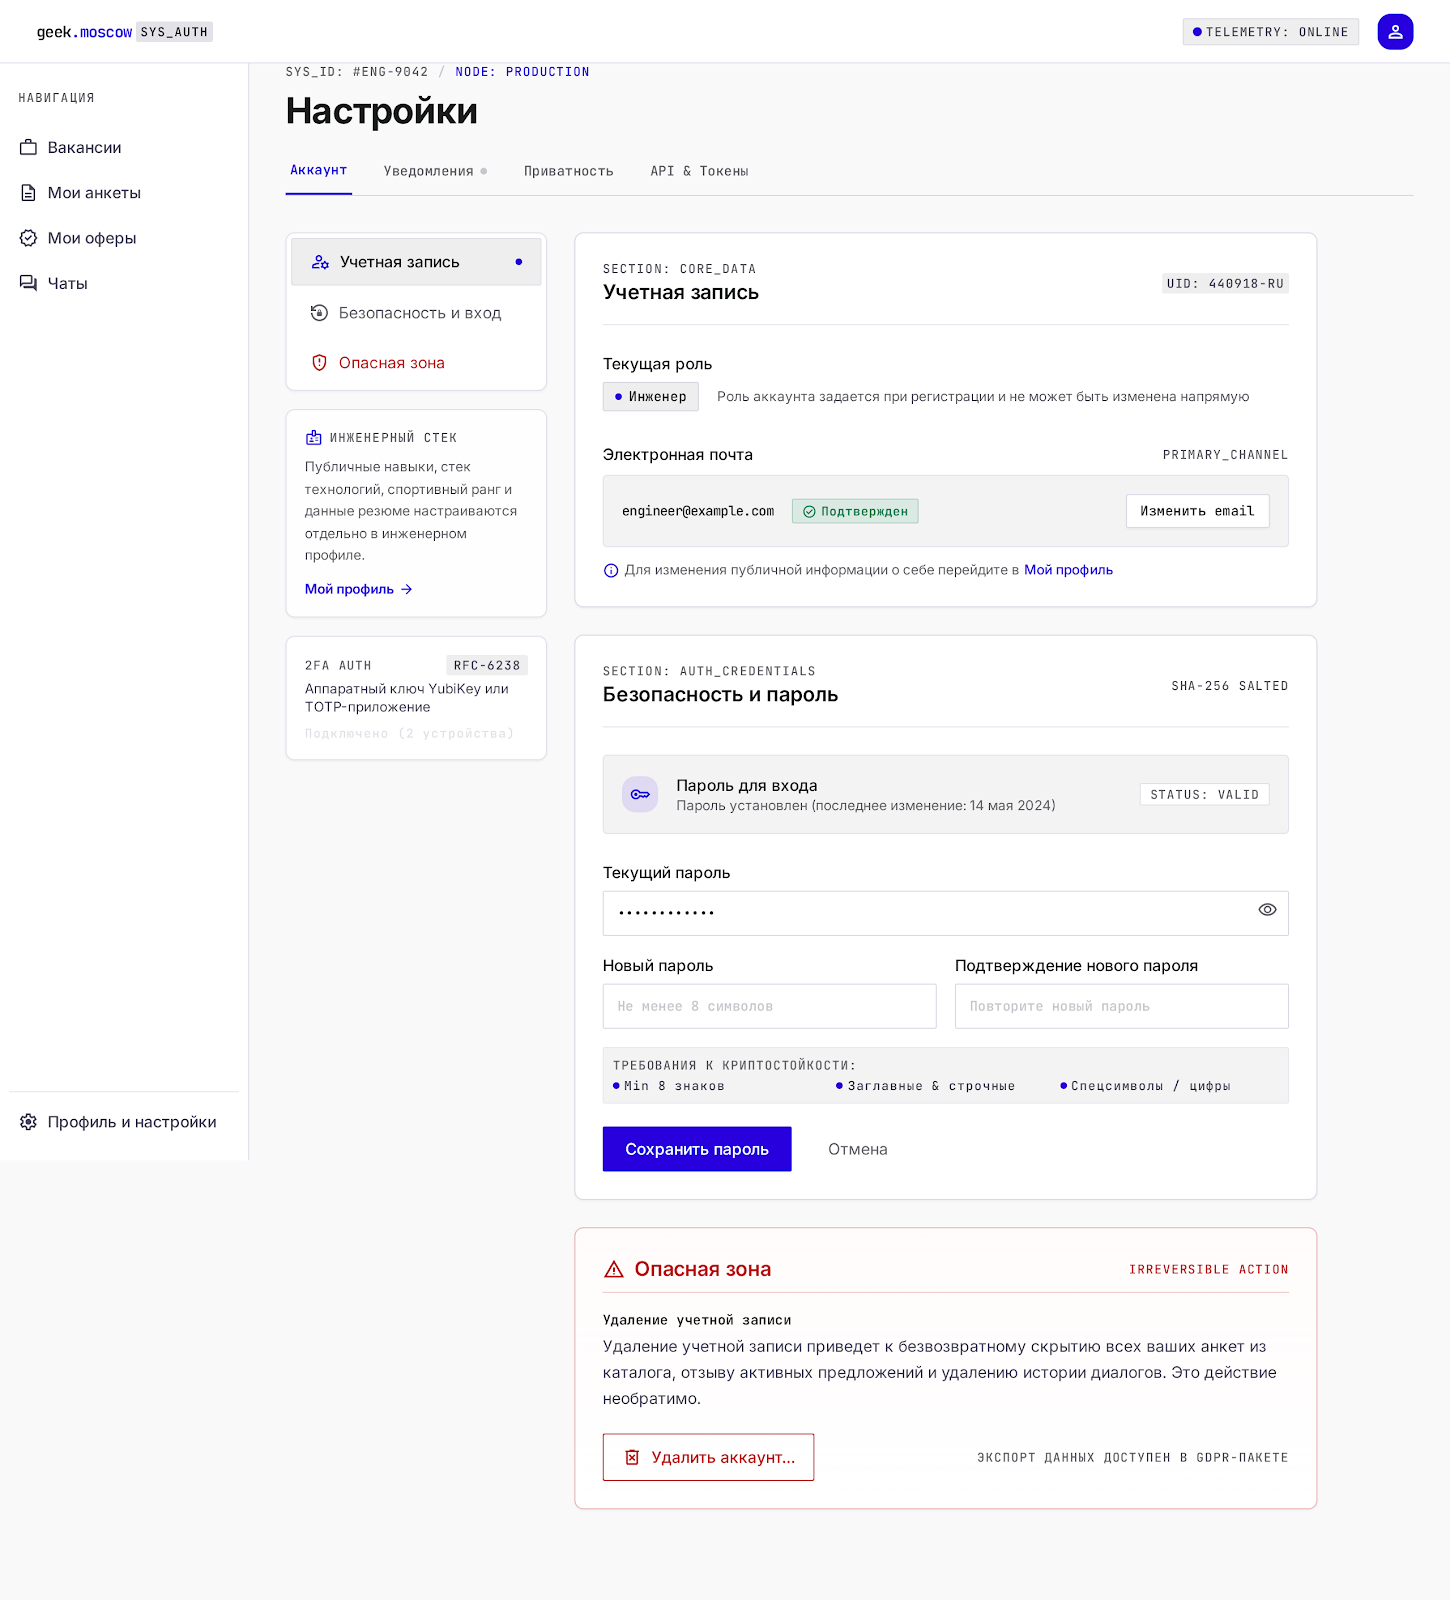Open the Уведомления tab
1450x1600 pixels.
tap(435, 171)
